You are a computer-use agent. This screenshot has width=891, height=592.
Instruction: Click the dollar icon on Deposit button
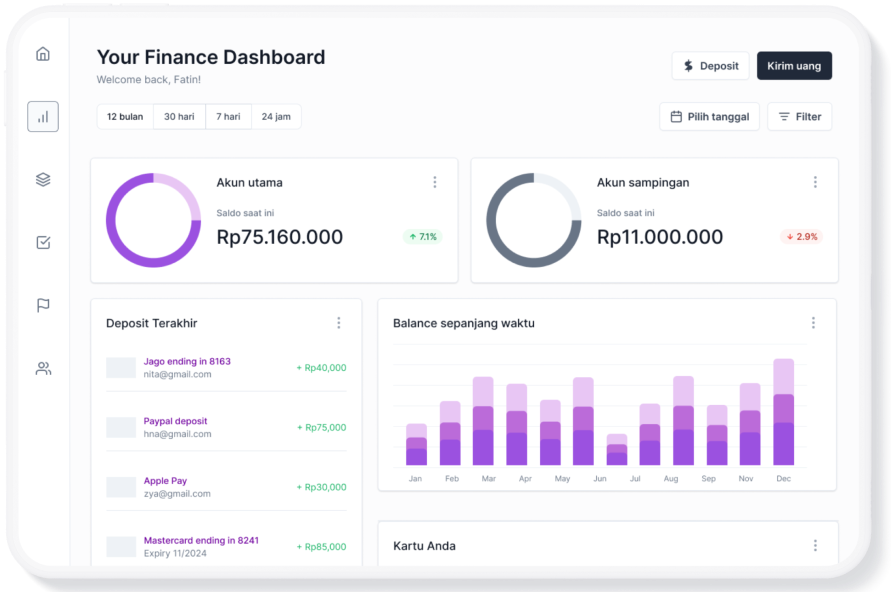[x=687, y=65]
